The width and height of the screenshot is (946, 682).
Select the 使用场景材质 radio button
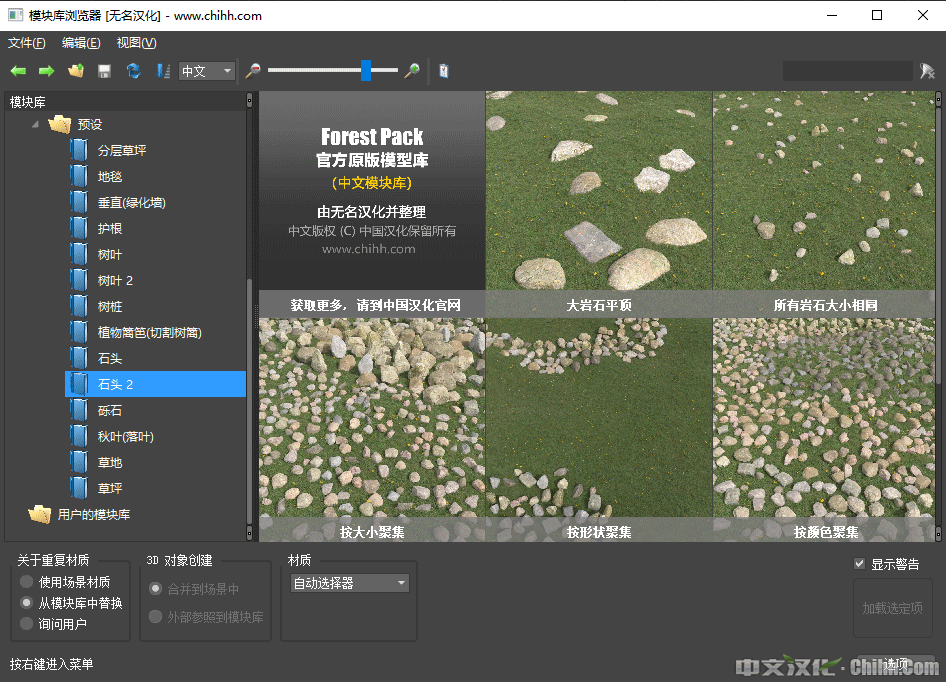[x=27, y=582]
